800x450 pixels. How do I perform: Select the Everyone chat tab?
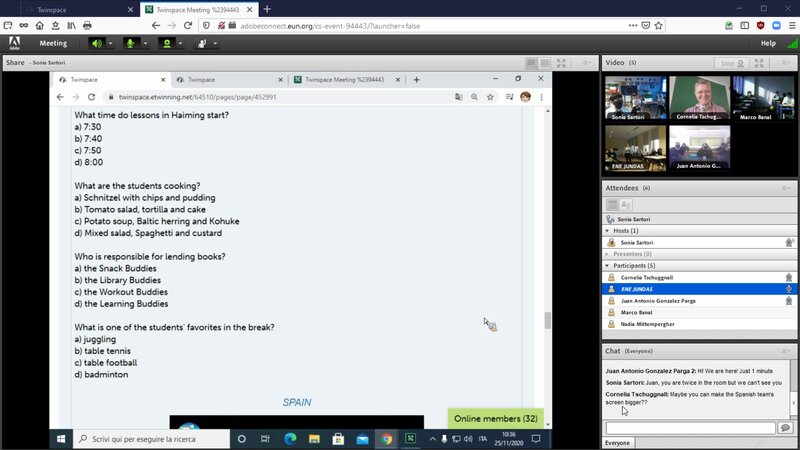coord(617,443)
